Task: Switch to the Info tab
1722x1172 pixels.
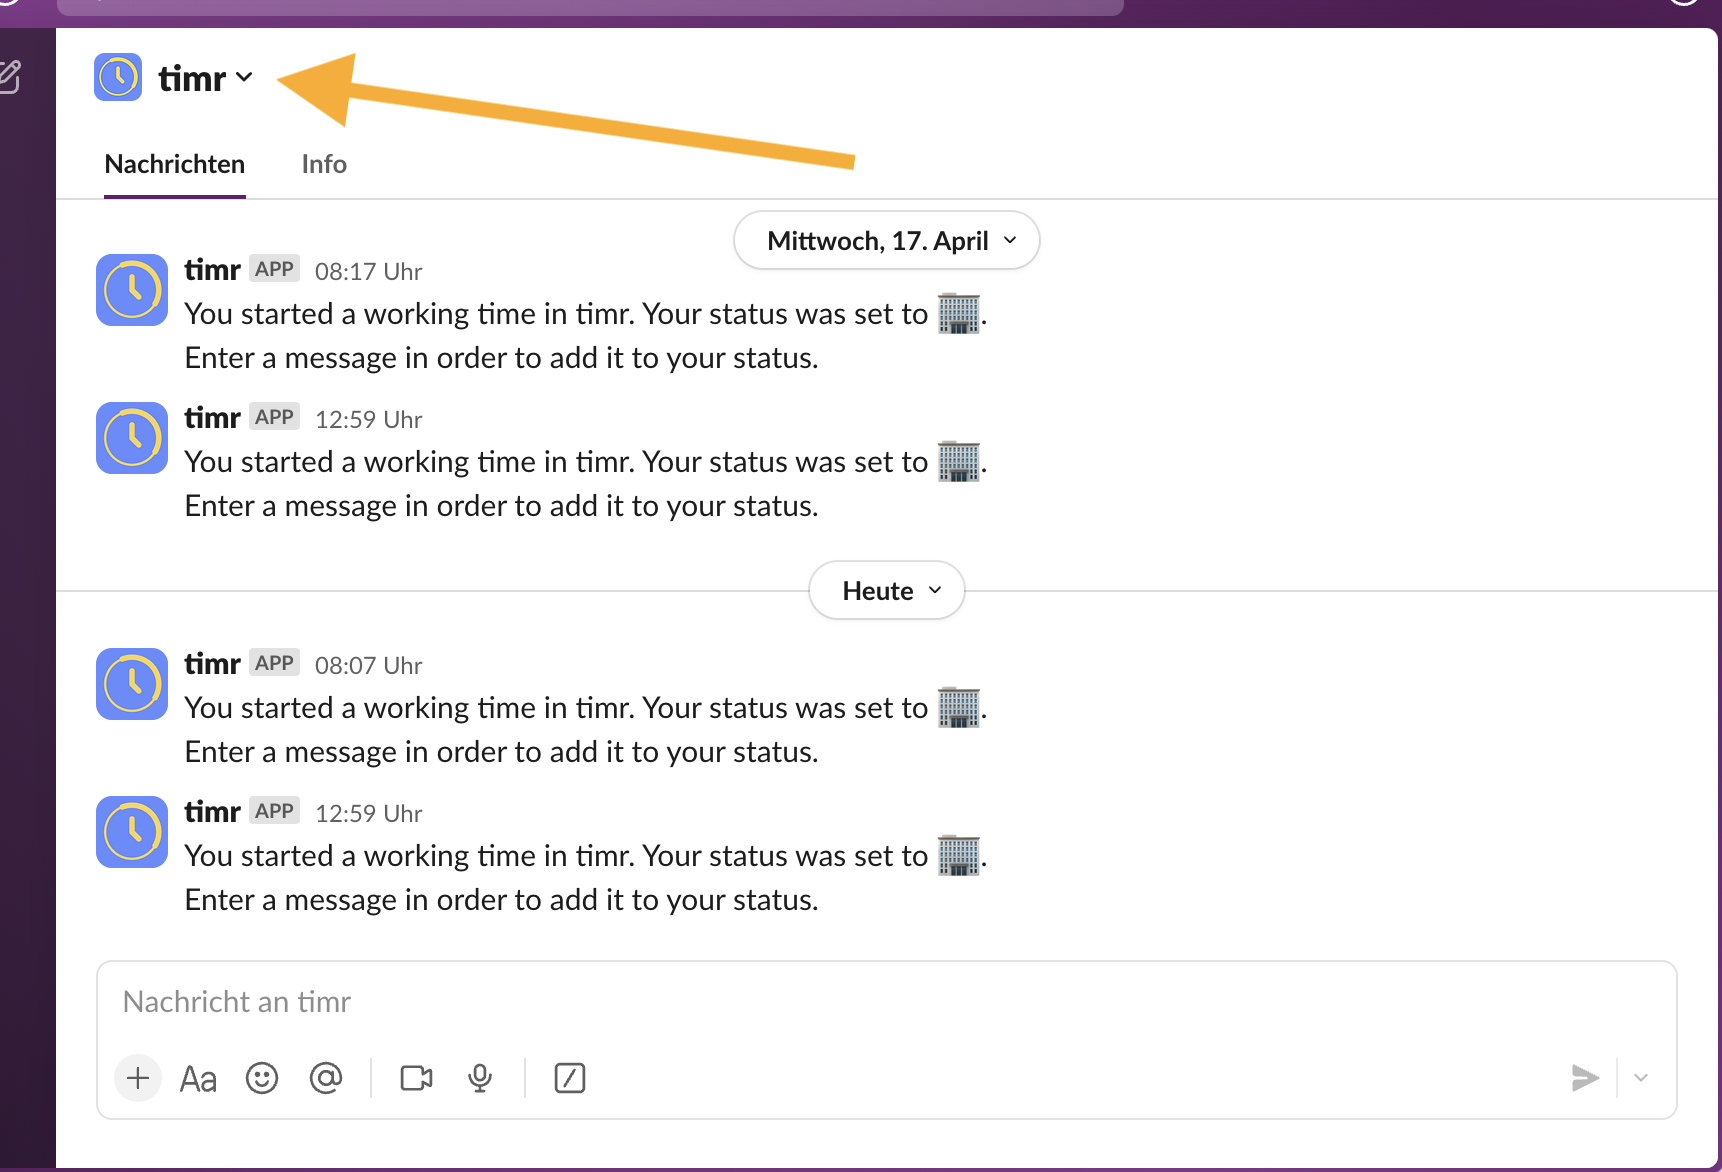Action: point(324,164)
